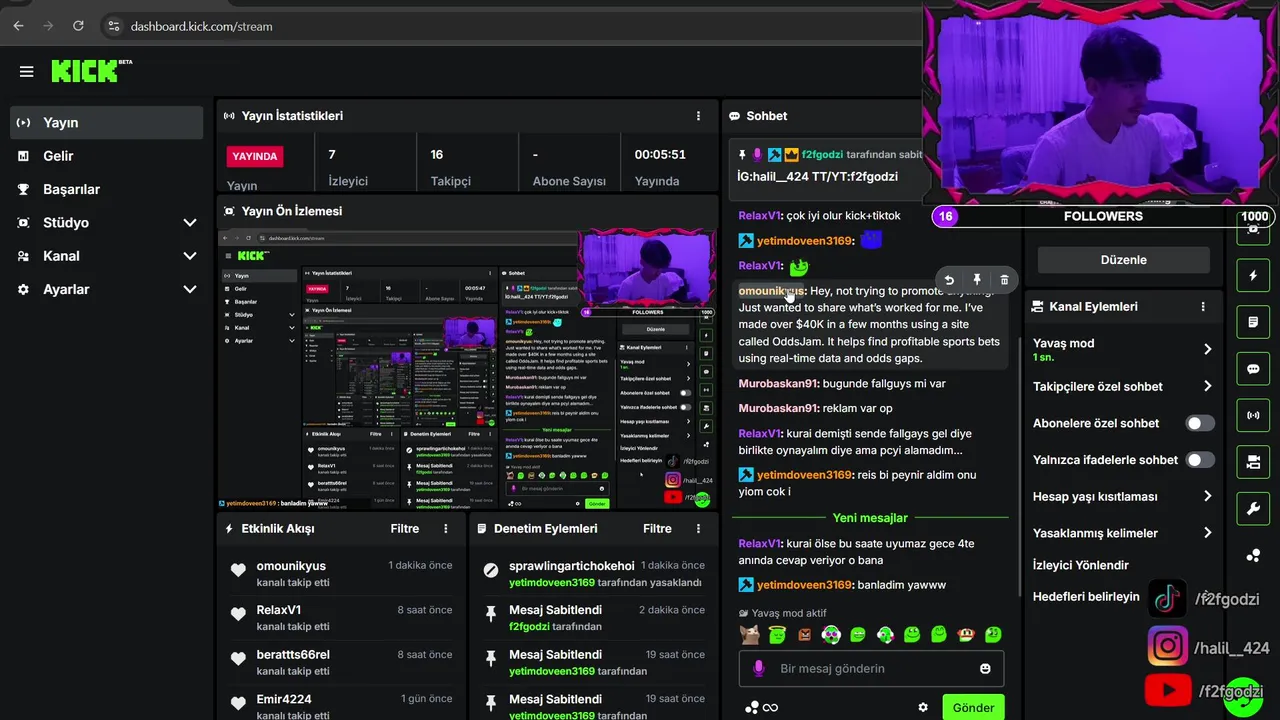1280x720 pixels.
Task: Click omounikyus row in Etkinlik Akışı
Action: click(x=340, y=573)
